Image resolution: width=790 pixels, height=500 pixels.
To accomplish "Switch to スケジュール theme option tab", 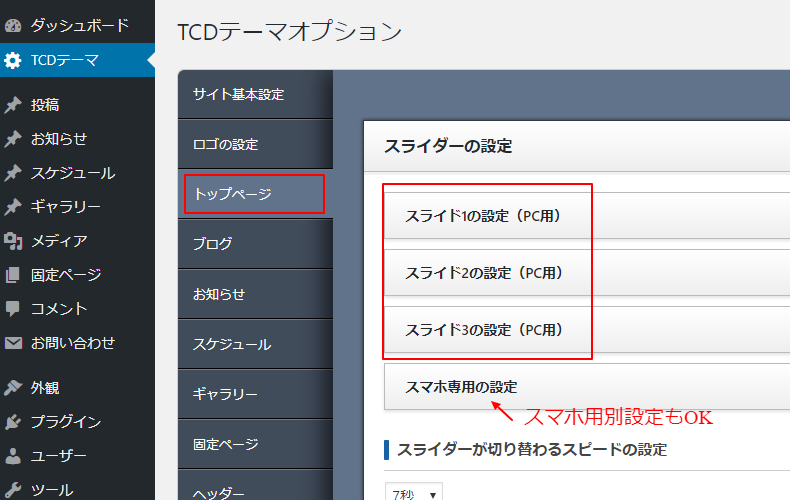I will (255, 344).
